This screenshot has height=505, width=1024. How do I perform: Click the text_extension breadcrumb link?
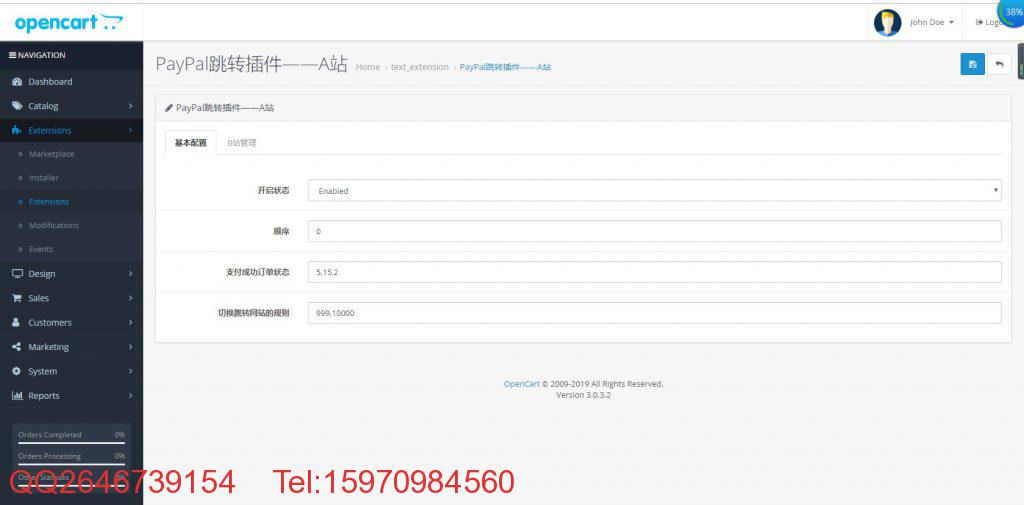click(419, 67)
